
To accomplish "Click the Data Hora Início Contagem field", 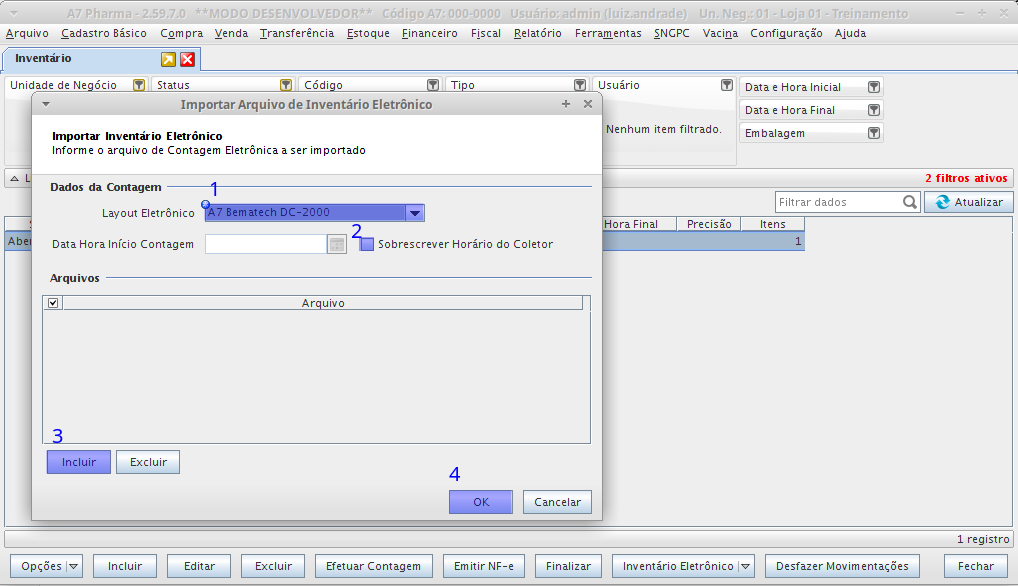I will (266, 244).
